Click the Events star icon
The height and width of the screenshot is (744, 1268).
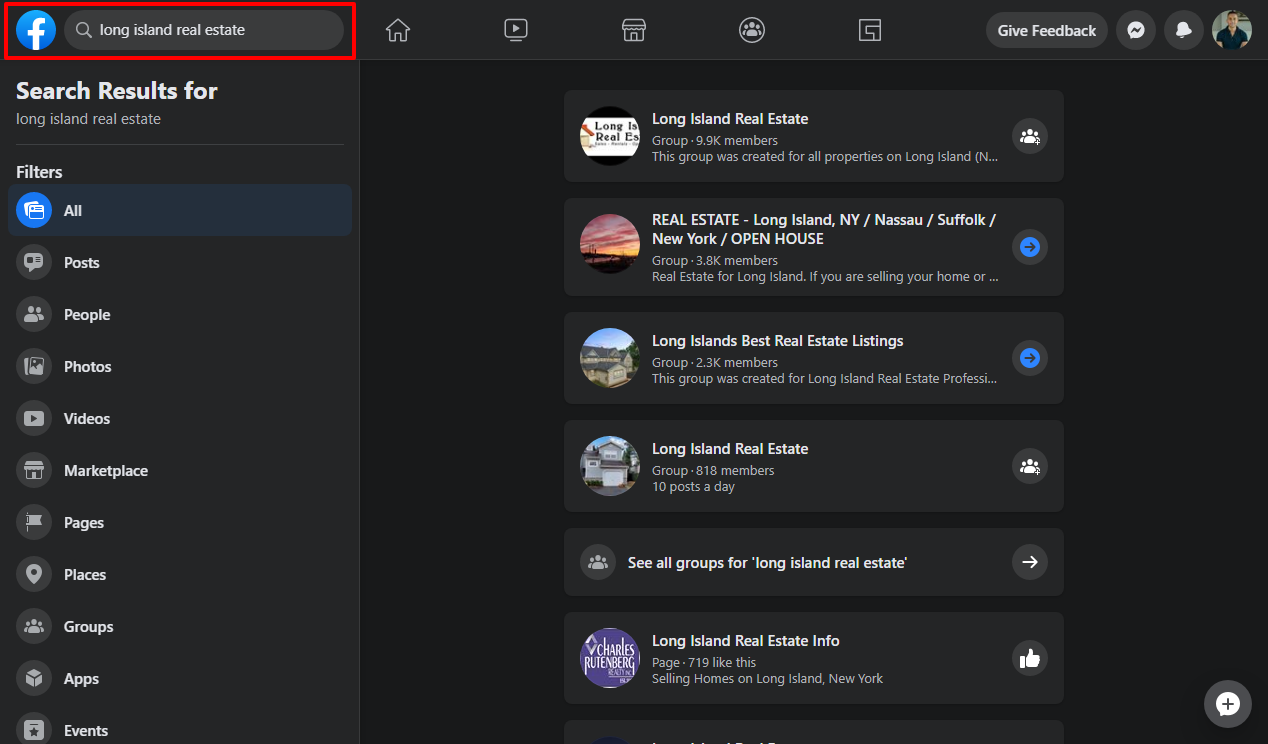[x=34, y=730]
